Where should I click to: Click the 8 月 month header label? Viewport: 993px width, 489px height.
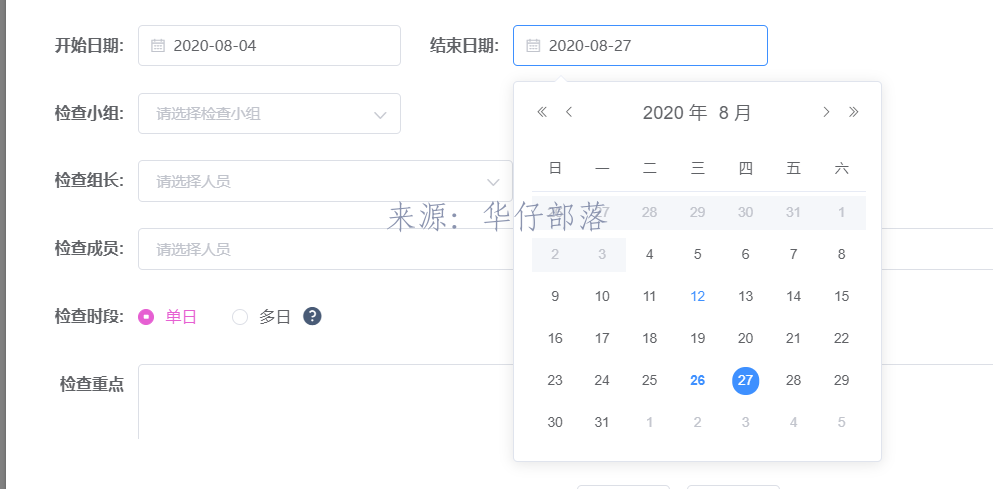click(x=735, y=113)
